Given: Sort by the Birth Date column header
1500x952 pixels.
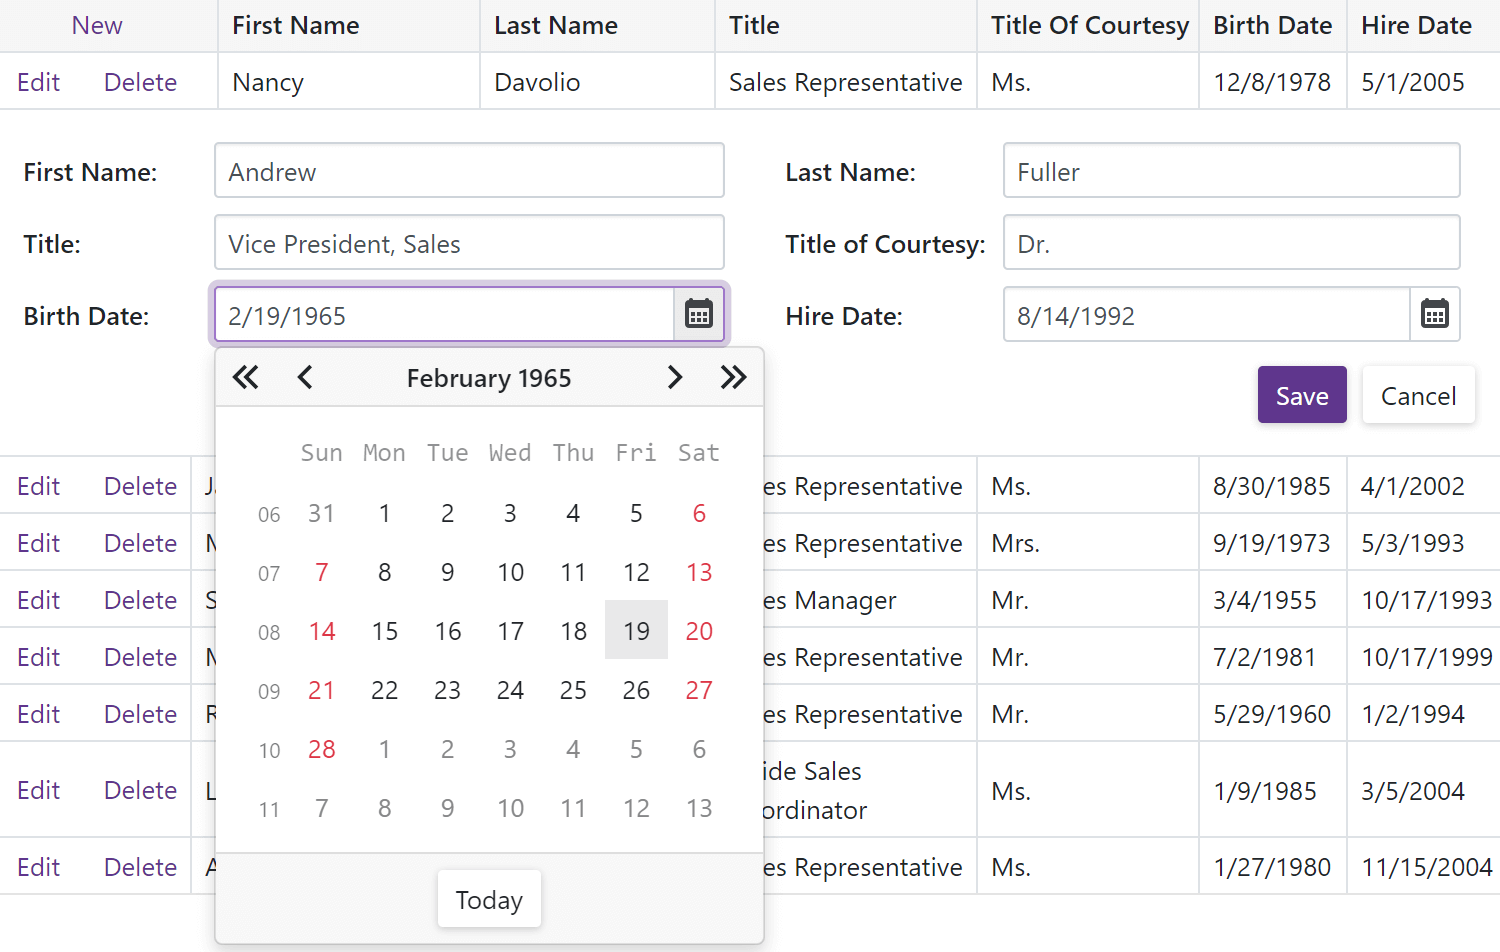Looking at the screenshot, I should point(1272,26).
